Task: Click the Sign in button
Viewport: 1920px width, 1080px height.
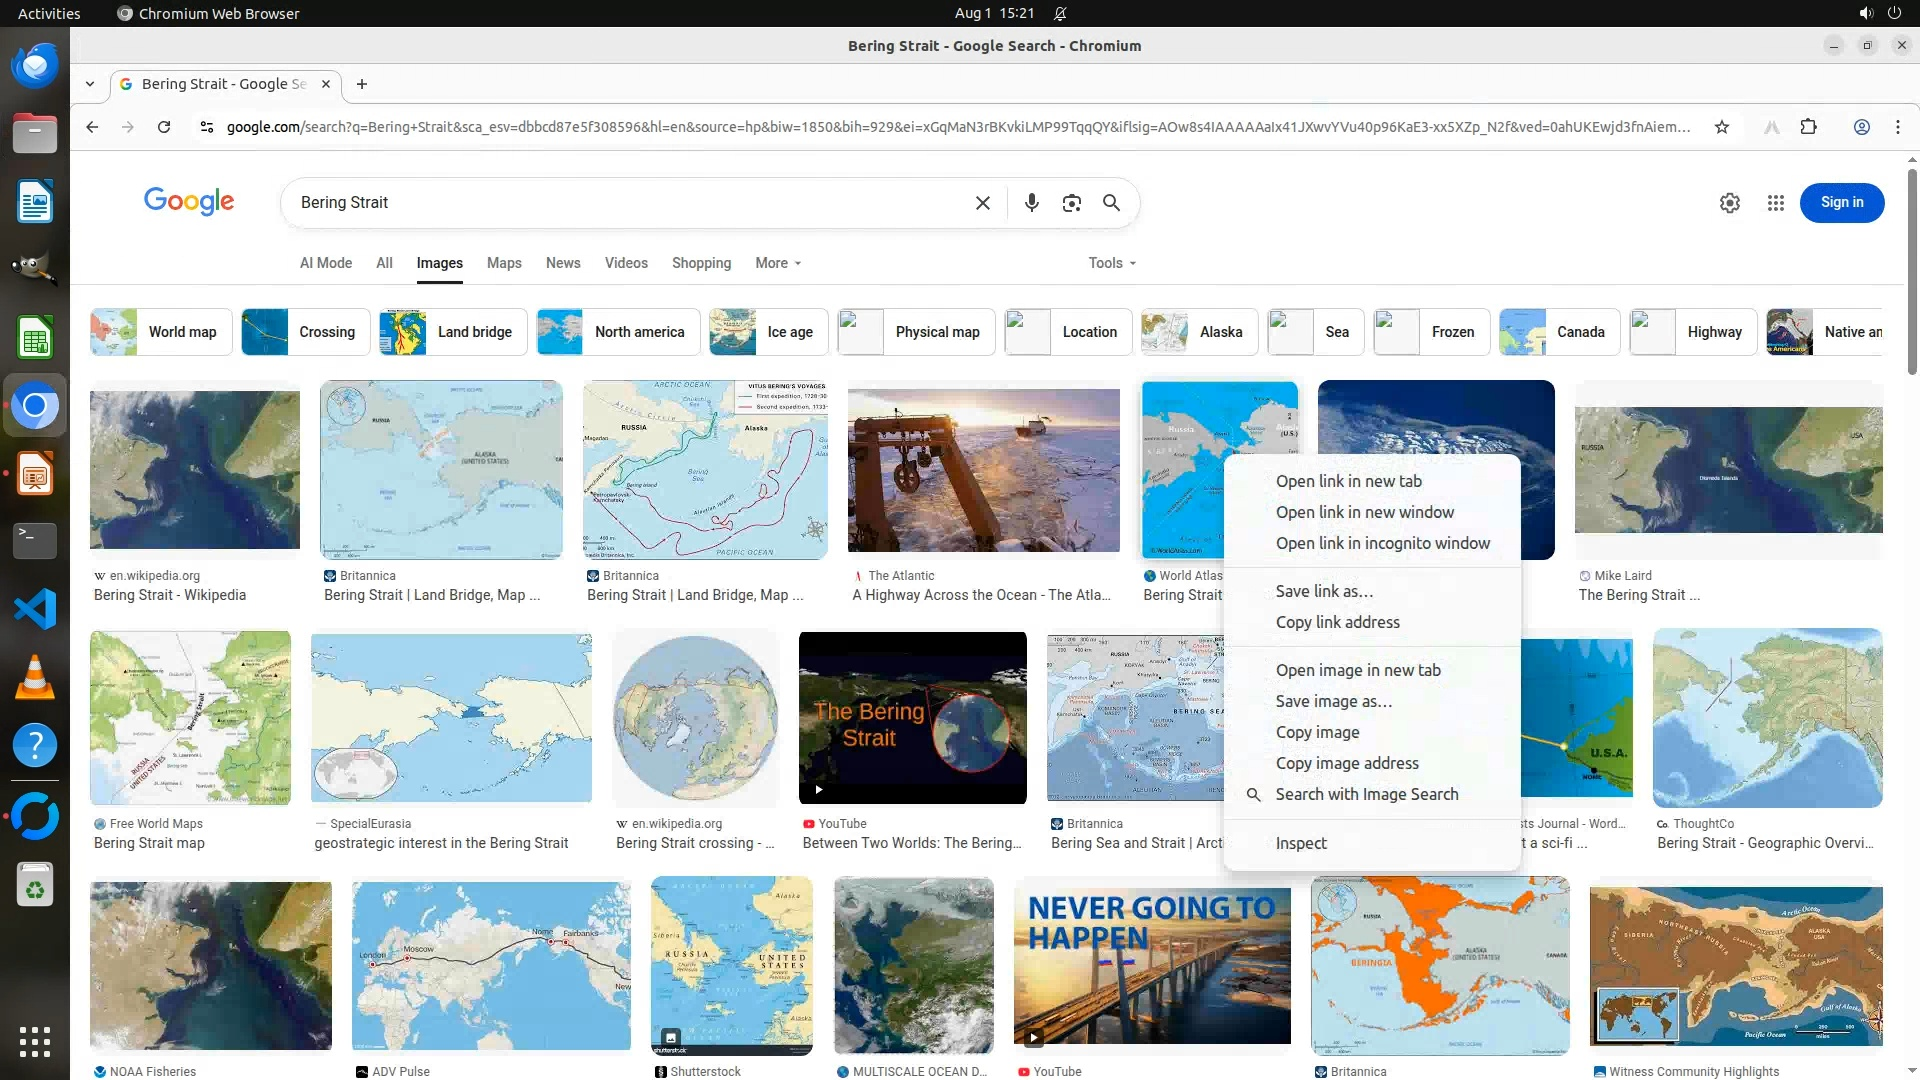Action: pos(1841,203)
